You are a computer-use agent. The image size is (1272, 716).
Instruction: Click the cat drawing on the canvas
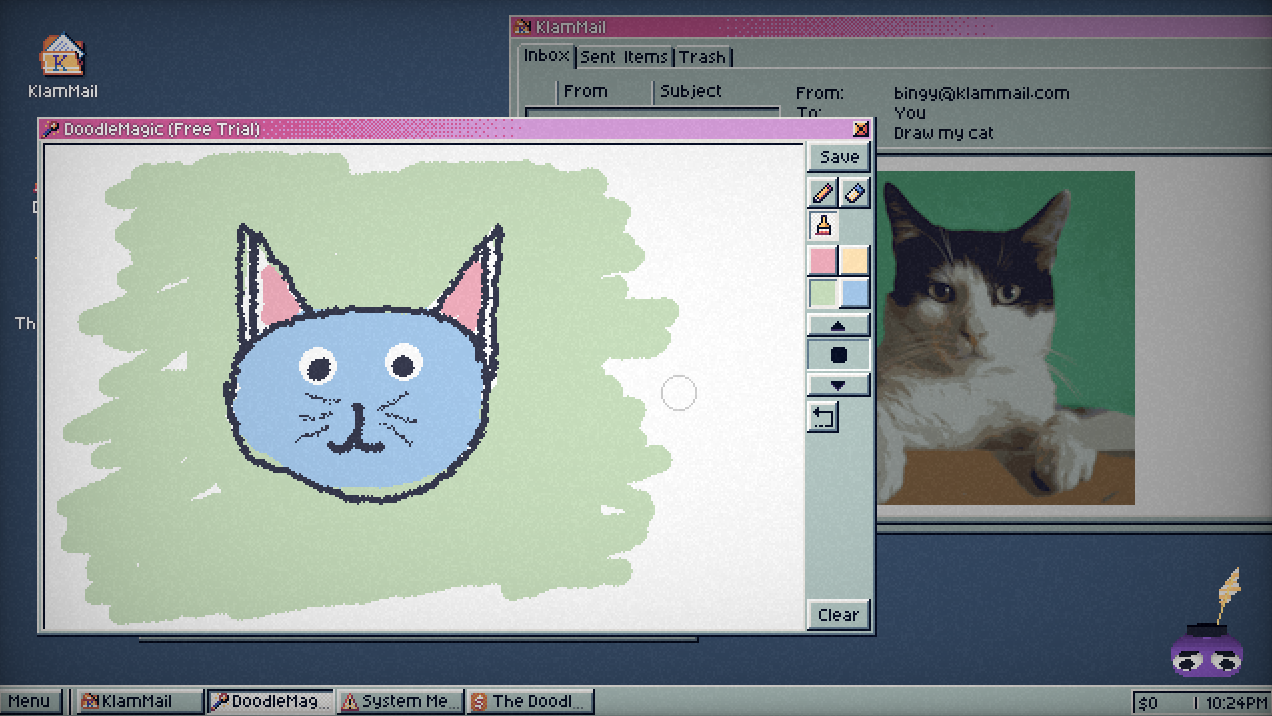pos(365,362)
